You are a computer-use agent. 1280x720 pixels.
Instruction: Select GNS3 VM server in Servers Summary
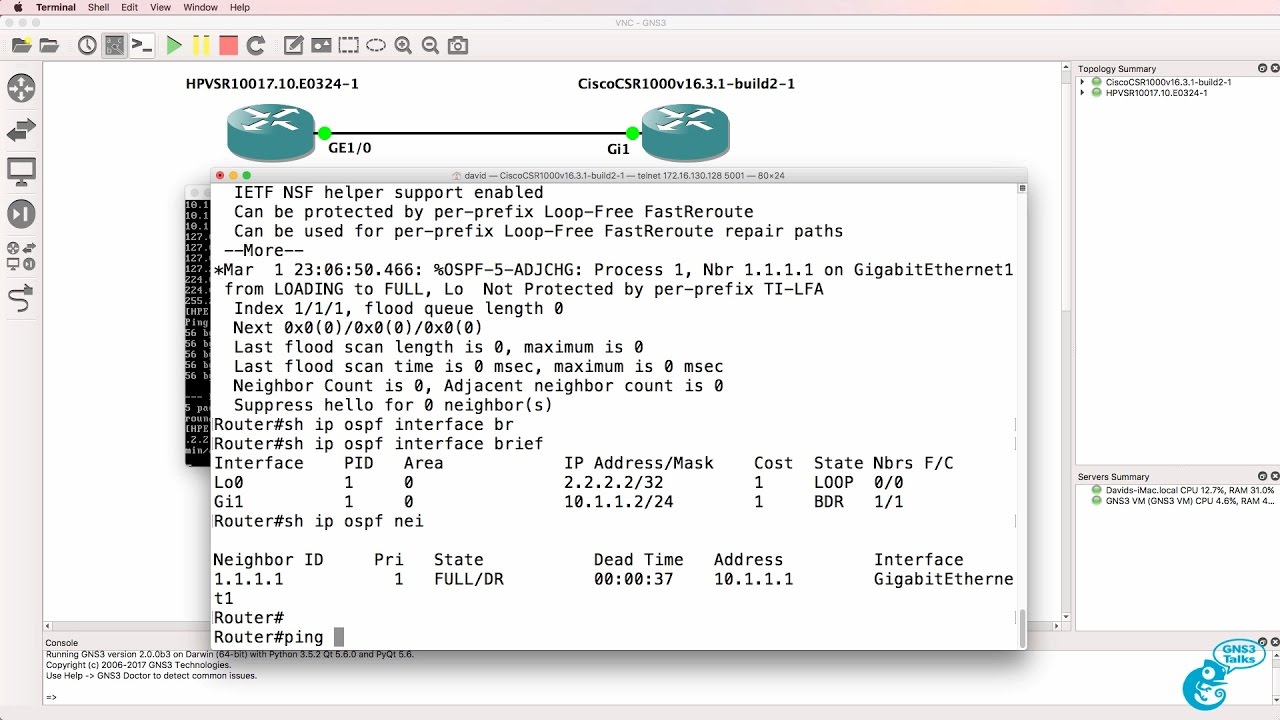click(x=1182, y=501)
